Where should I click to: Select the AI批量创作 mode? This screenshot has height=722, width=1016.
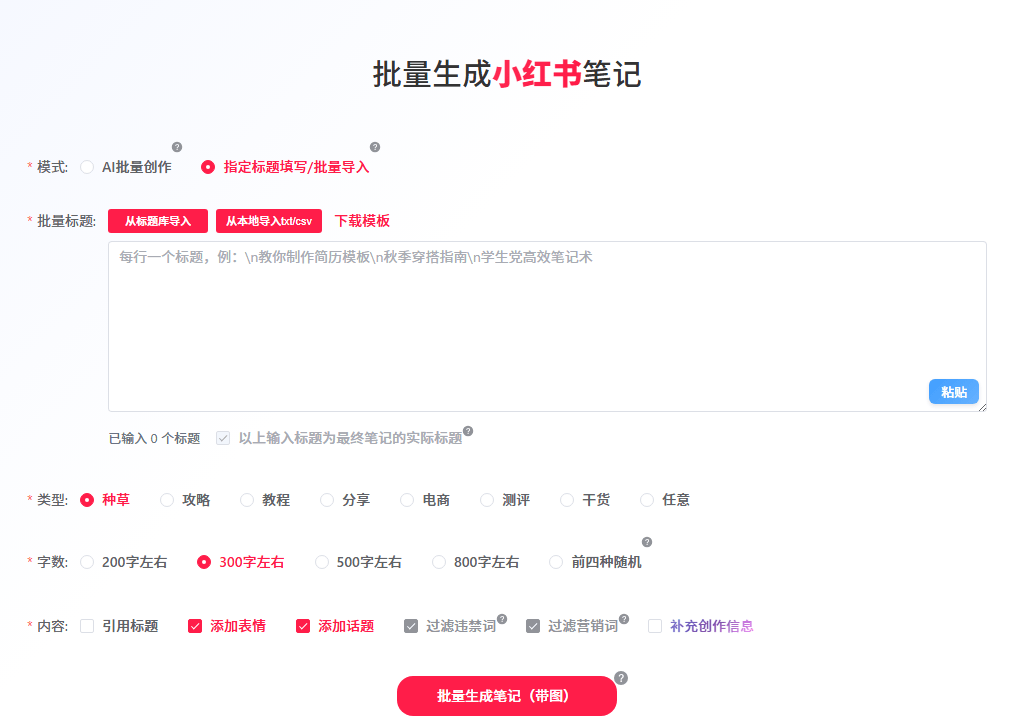pyautogui.click(x=87, y=168)
